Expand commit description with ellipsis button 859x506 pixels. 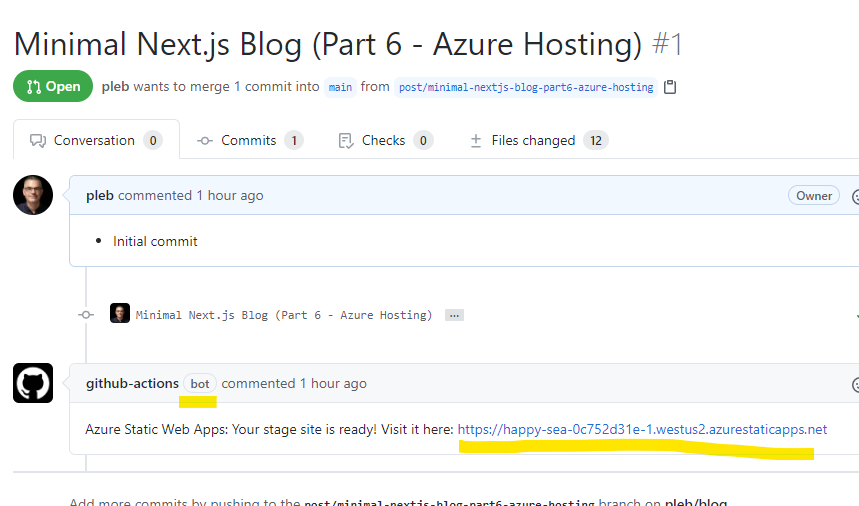click(x=454, y=315)
